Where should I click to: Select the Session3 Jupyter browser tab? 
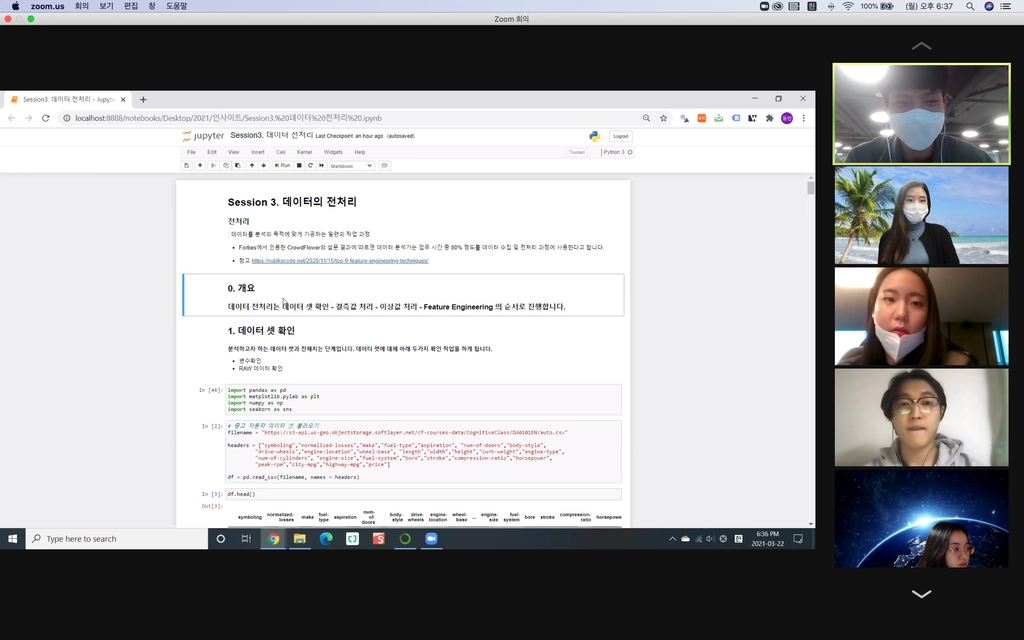(x=69, y=100)
